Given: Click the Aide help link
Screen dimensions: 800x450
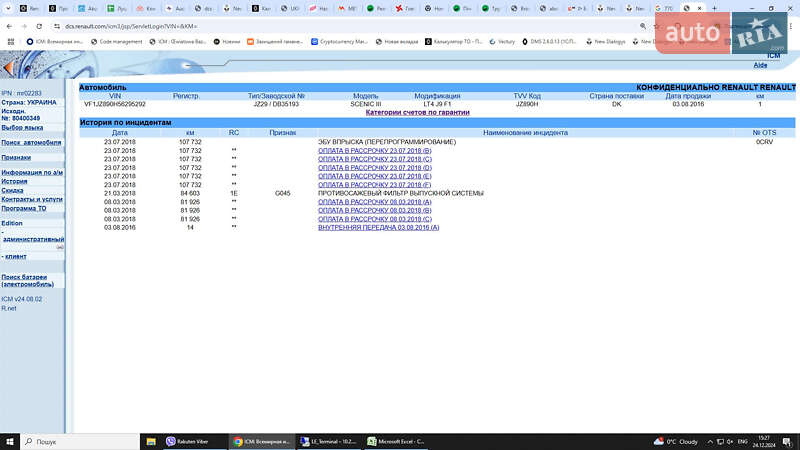Looking at the screenshot, I should (760, 65).
